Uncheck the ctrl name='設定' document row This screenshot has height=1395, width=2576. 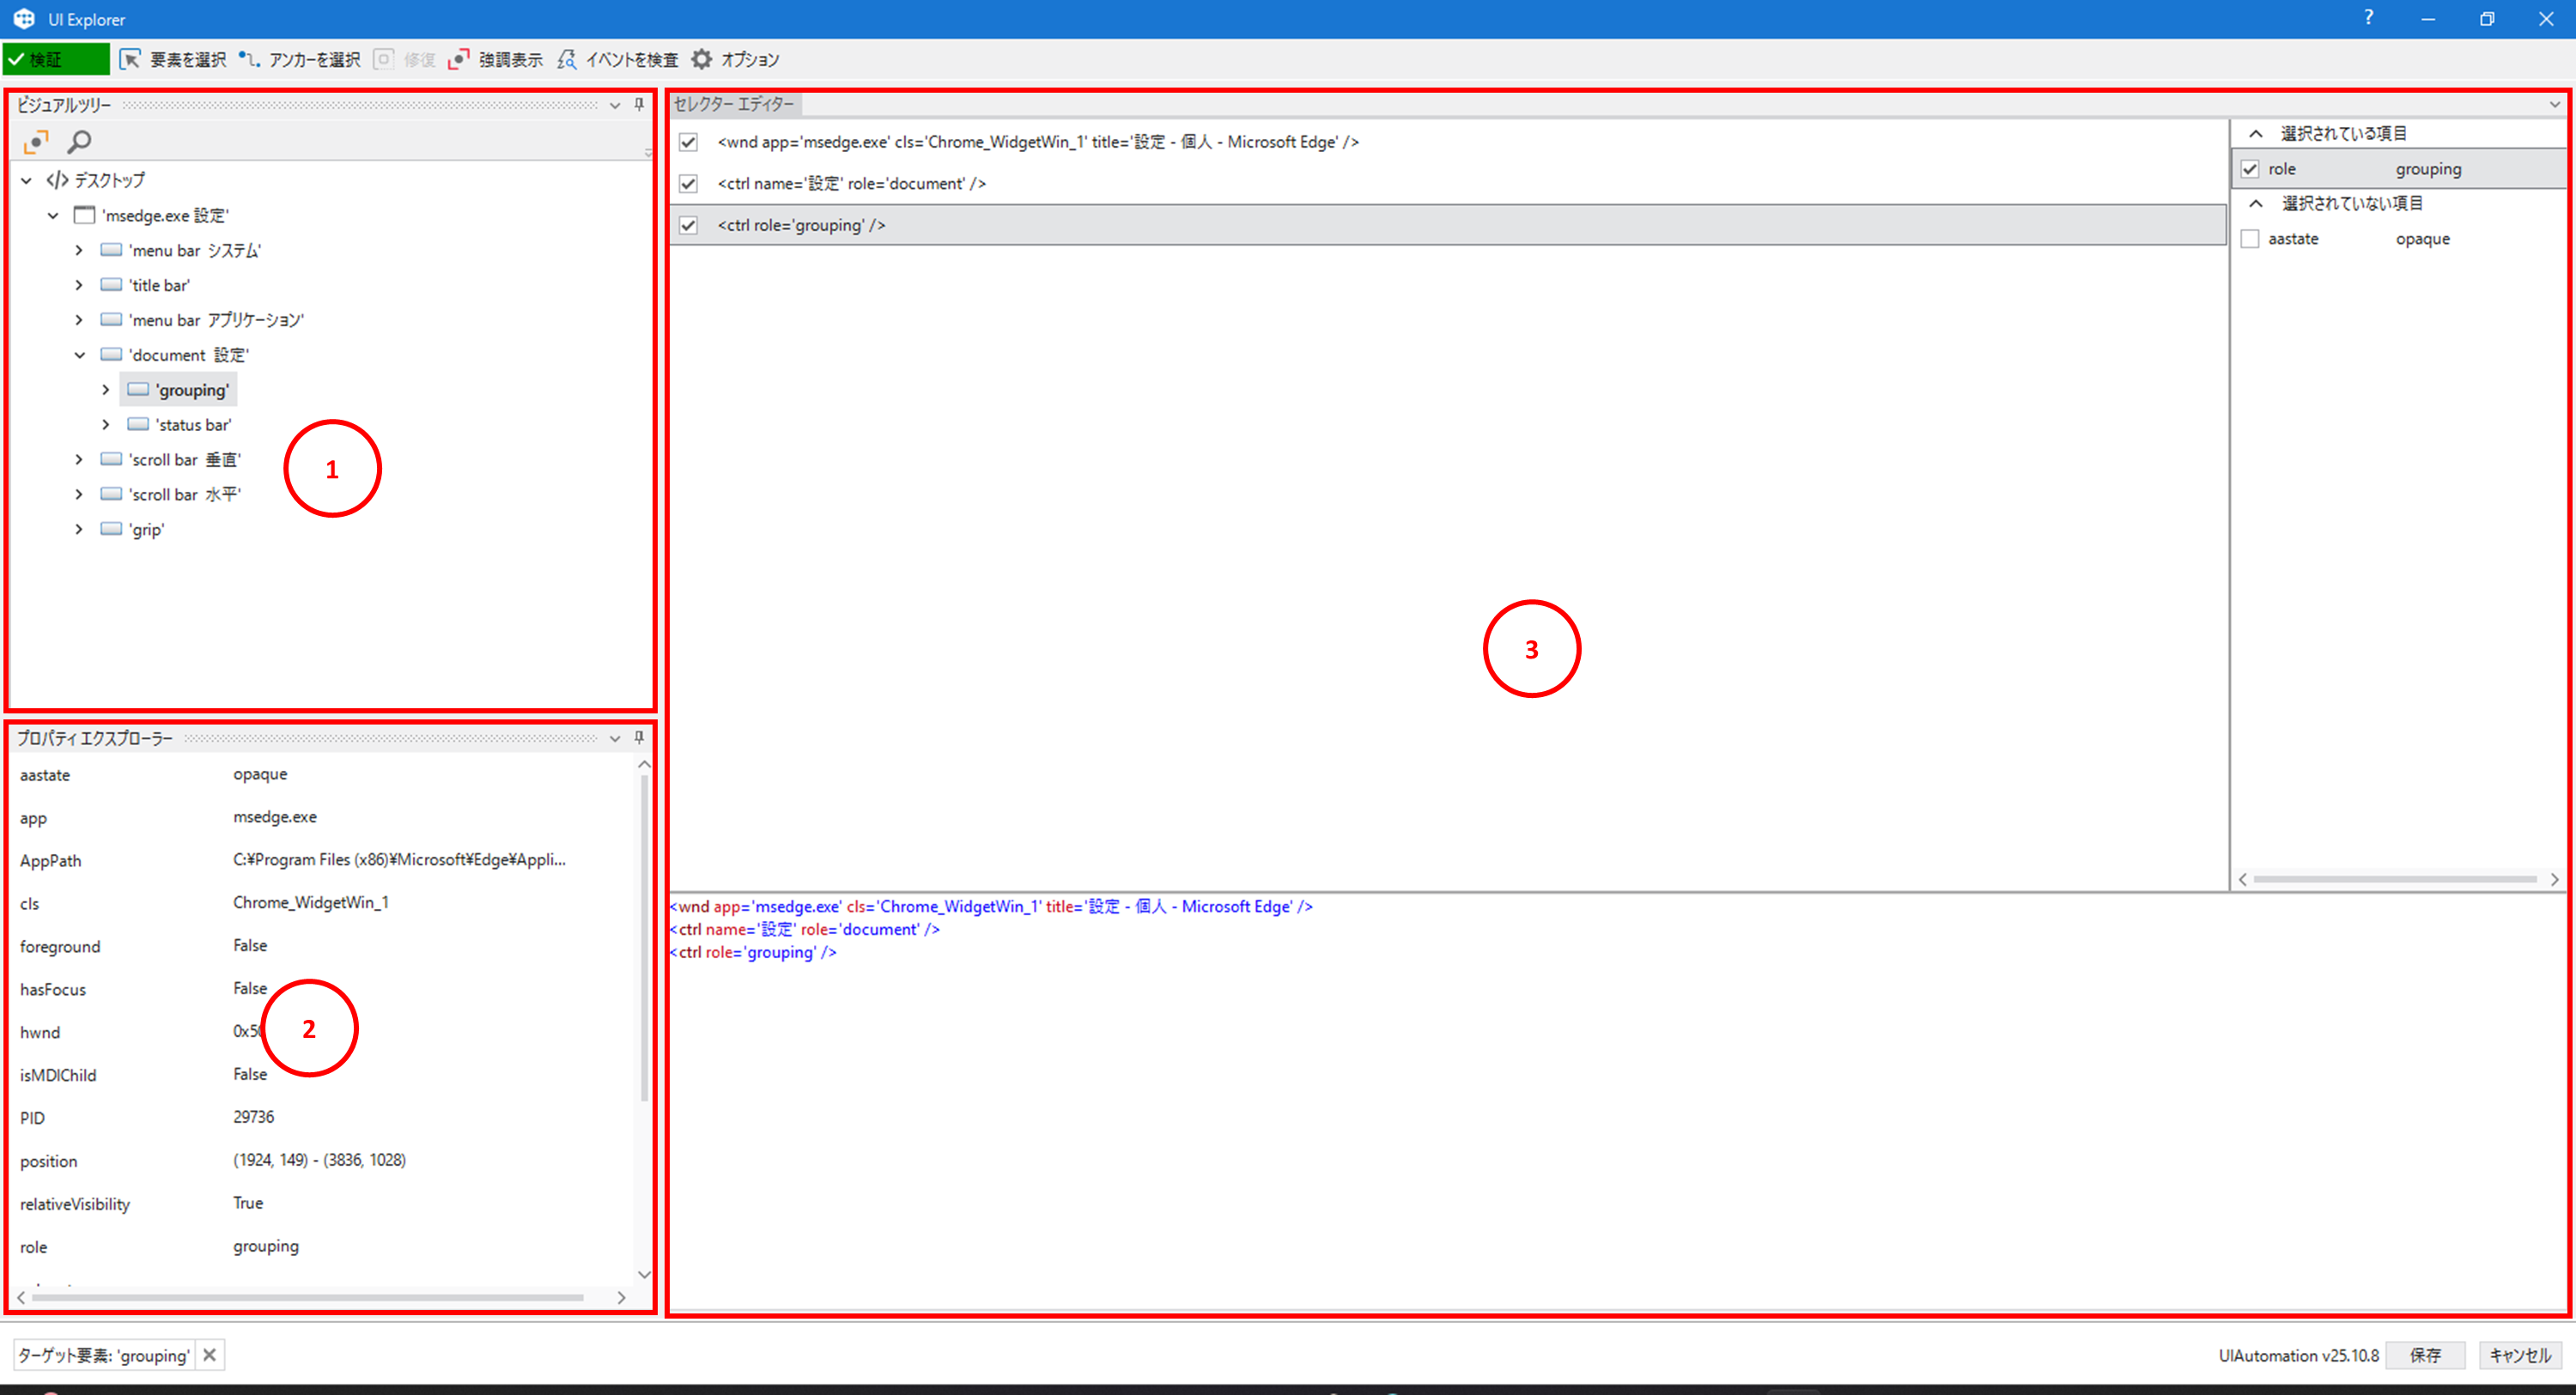(x=688, y=184)
